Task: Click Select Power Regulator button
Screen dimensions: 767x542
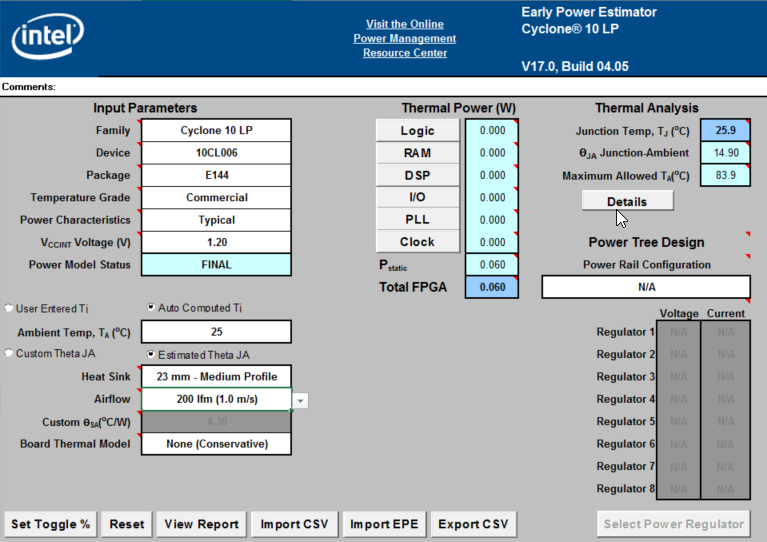Action: coord(674,524)
